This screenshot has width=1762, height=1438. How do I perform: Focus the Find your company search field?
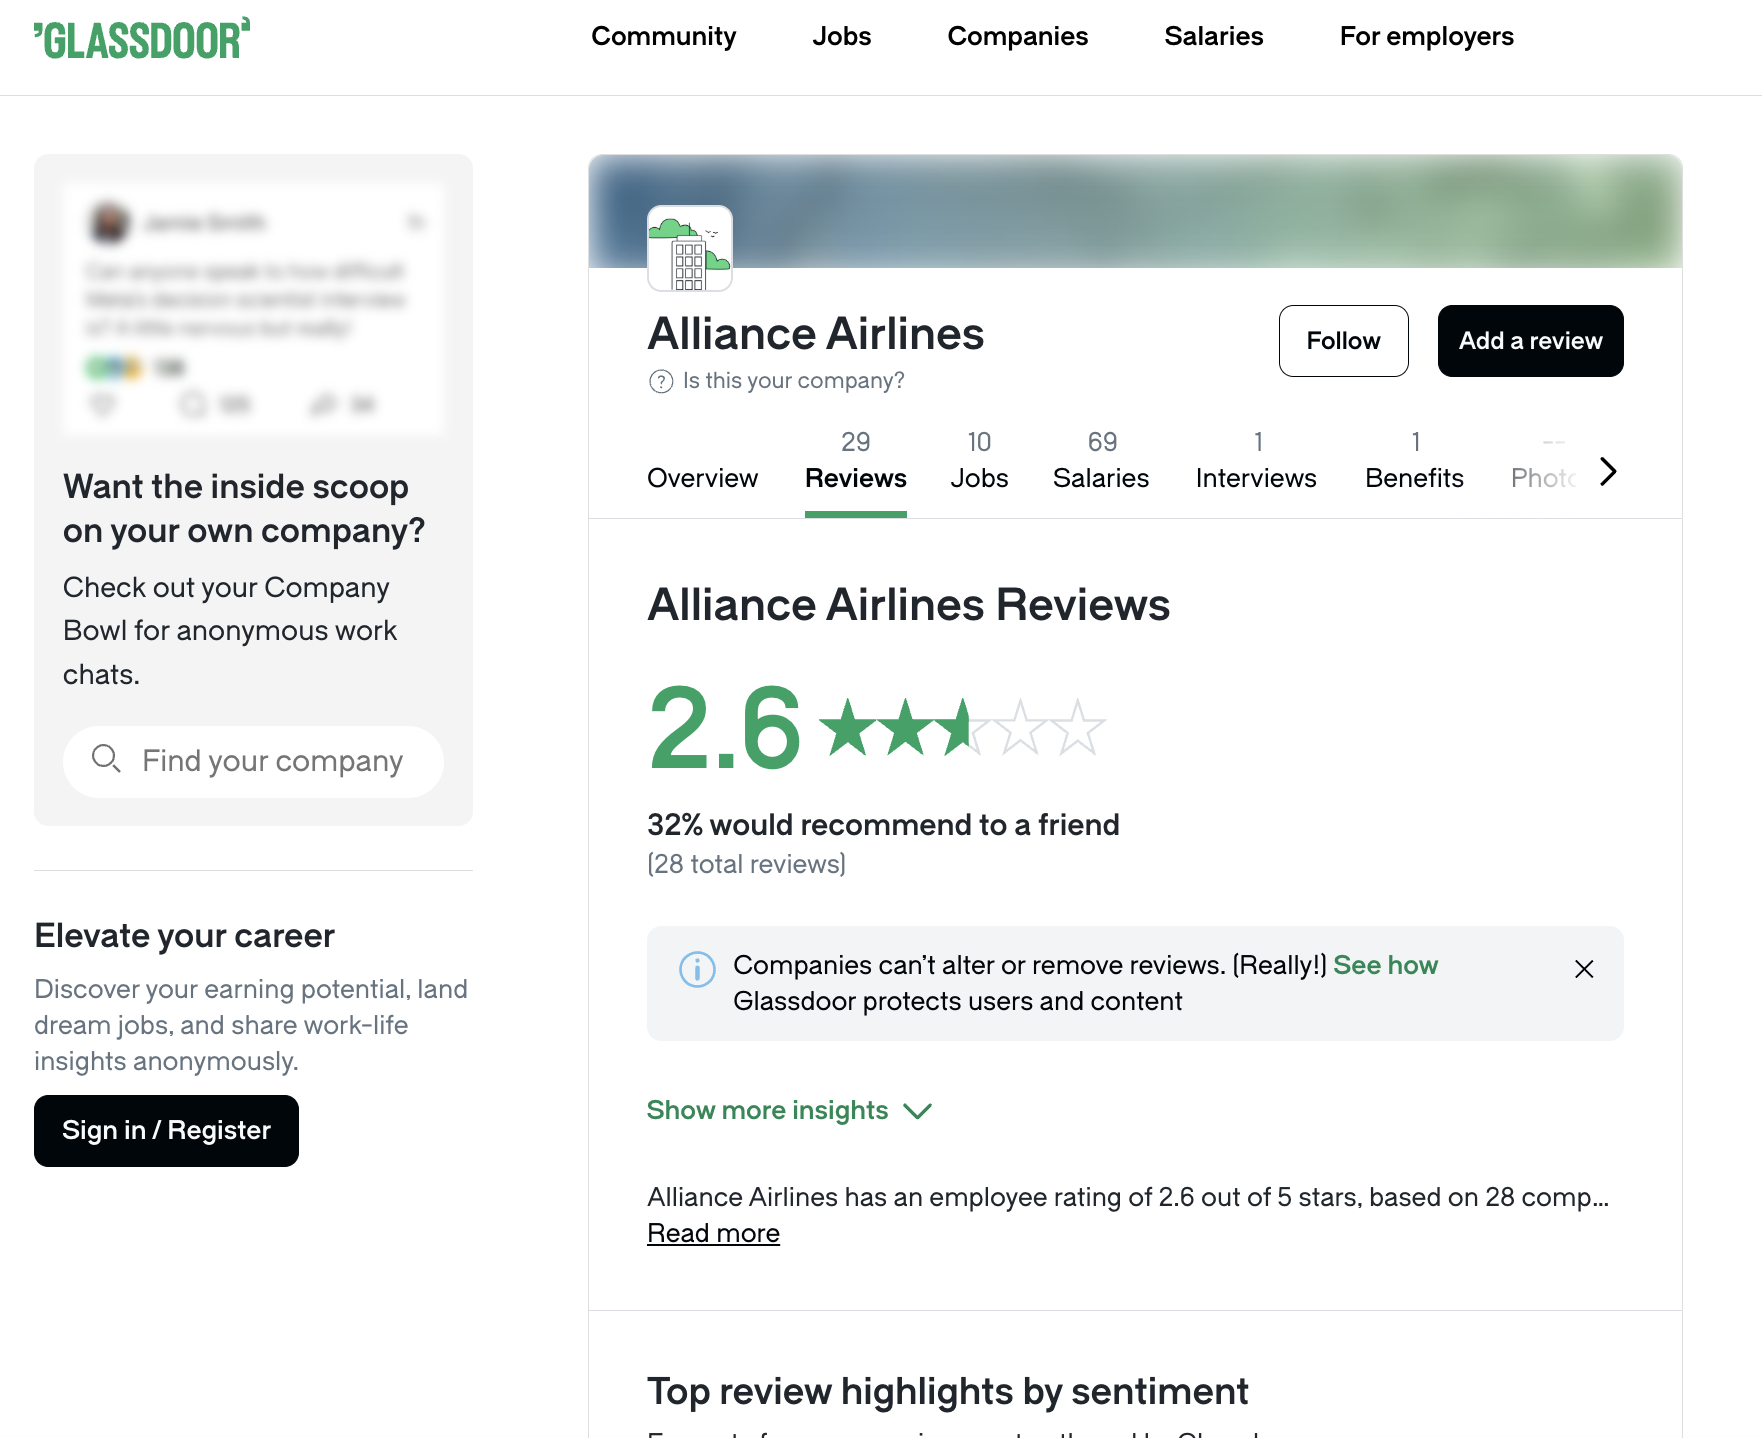pos(272,761)
